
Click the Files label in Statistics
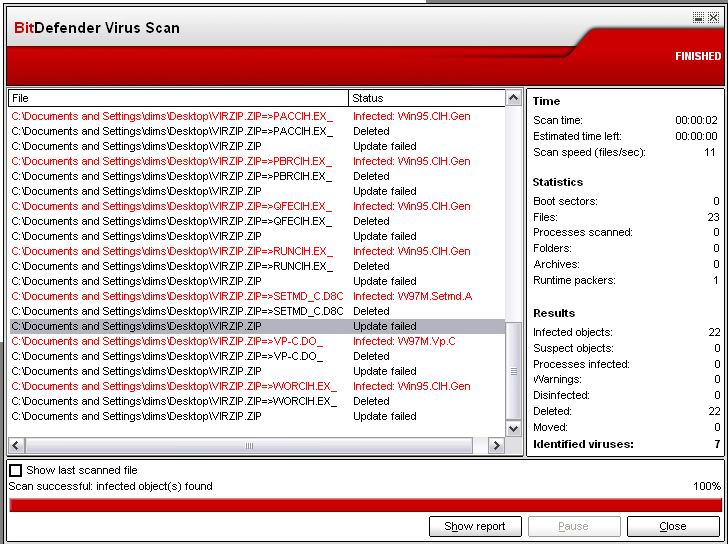pyautogui.click(x=545, y=217)
